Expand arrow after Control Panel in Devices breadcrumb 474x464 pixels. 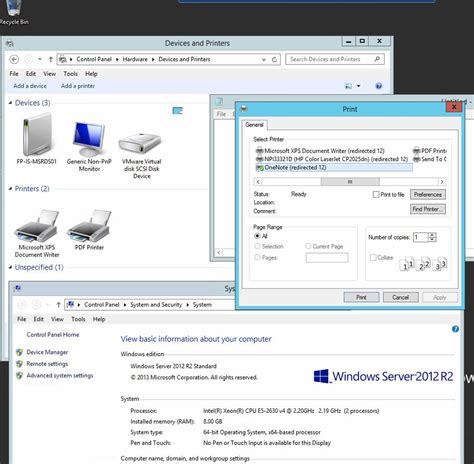tap(117, 59)
